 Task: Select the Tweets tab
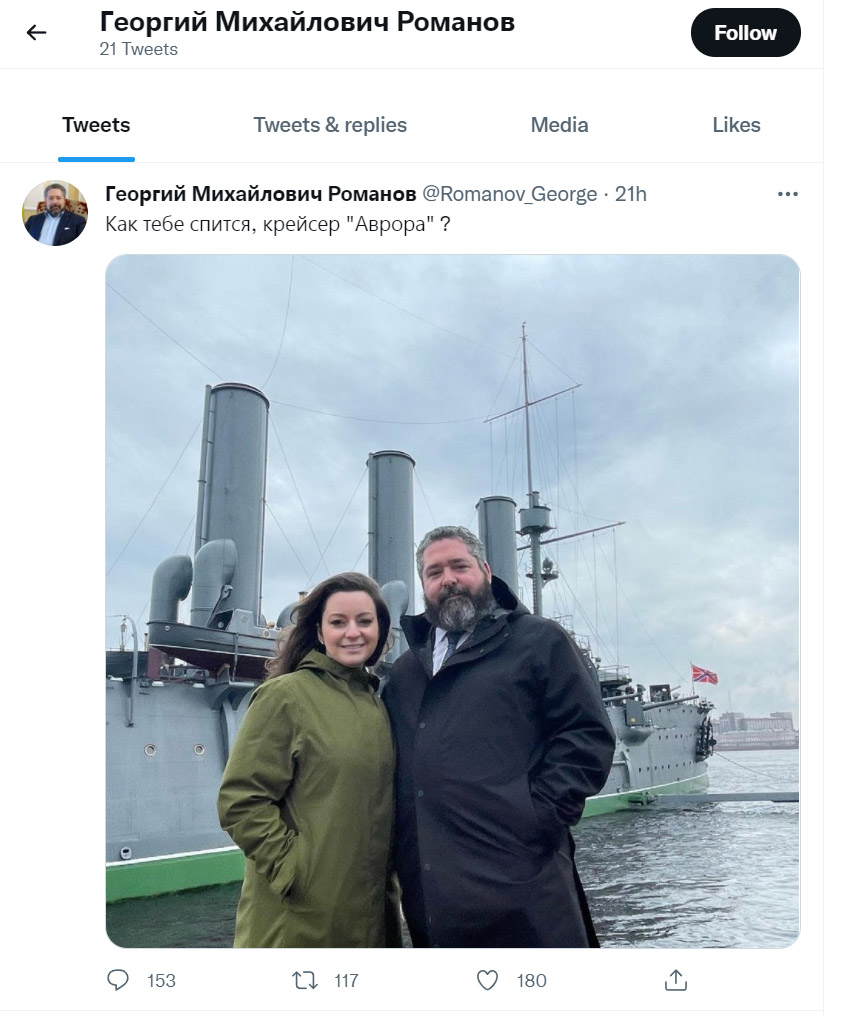coord(96,125)
